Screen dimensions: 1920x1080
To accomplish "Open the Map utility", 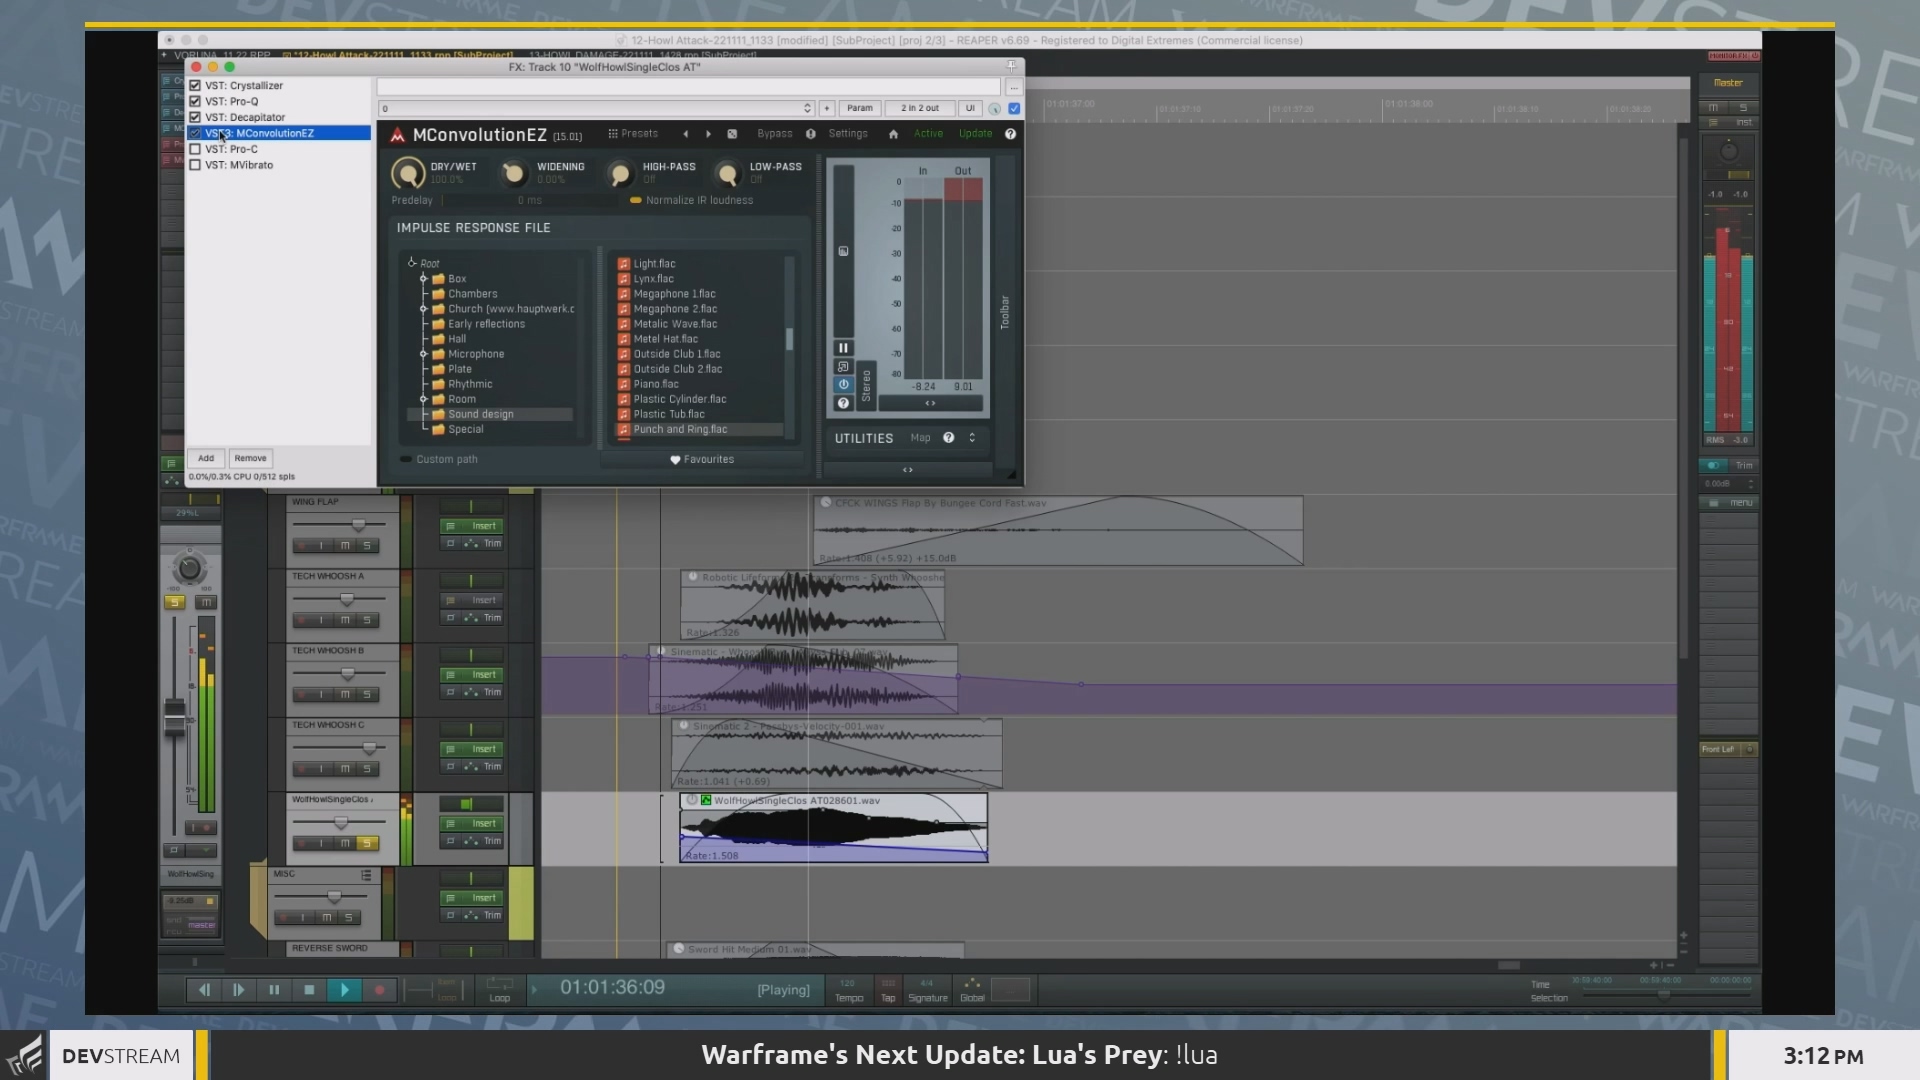I will [x=920, y=438].
